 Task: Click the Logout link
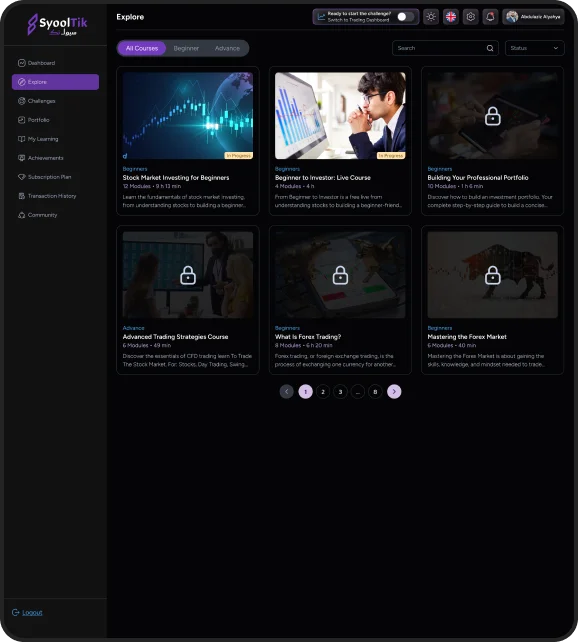point(32,613)
